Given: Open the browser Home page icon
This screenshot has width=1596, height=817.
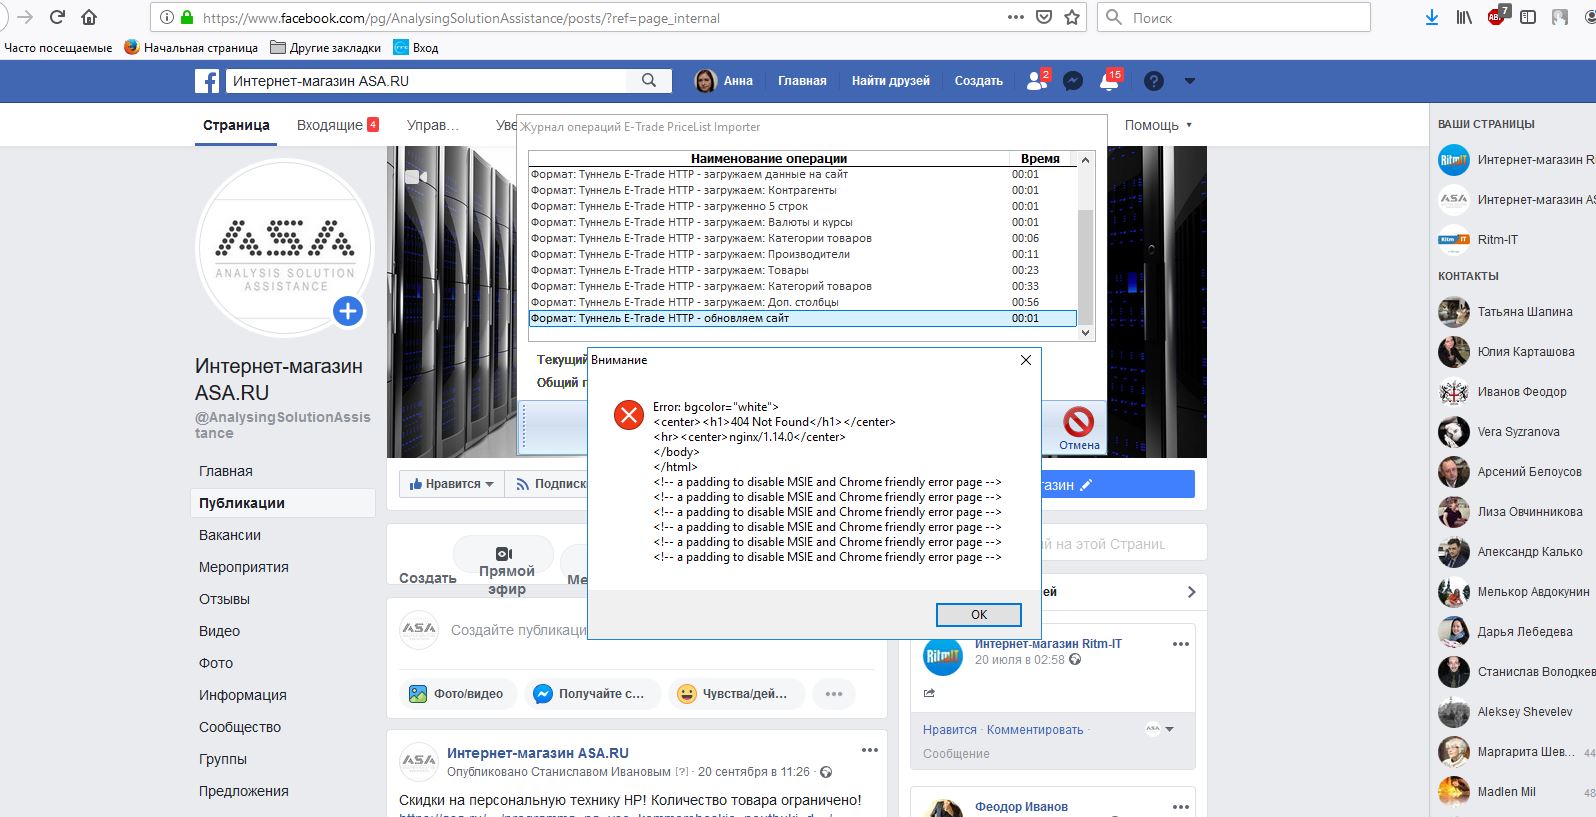Looking at the screenshot, I should pos(89,17).
